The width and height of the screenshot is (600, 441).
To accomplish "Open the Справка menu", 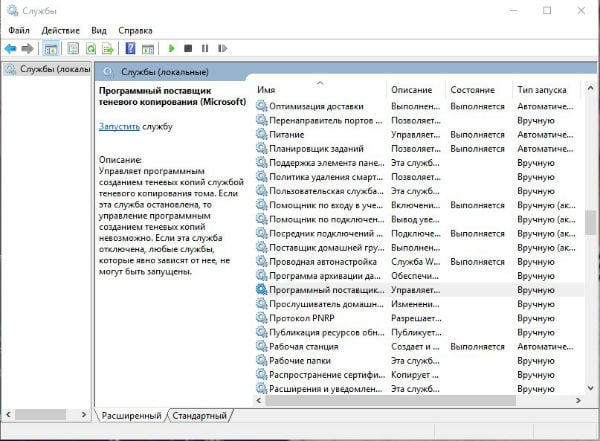I will [x=135, y=30].
